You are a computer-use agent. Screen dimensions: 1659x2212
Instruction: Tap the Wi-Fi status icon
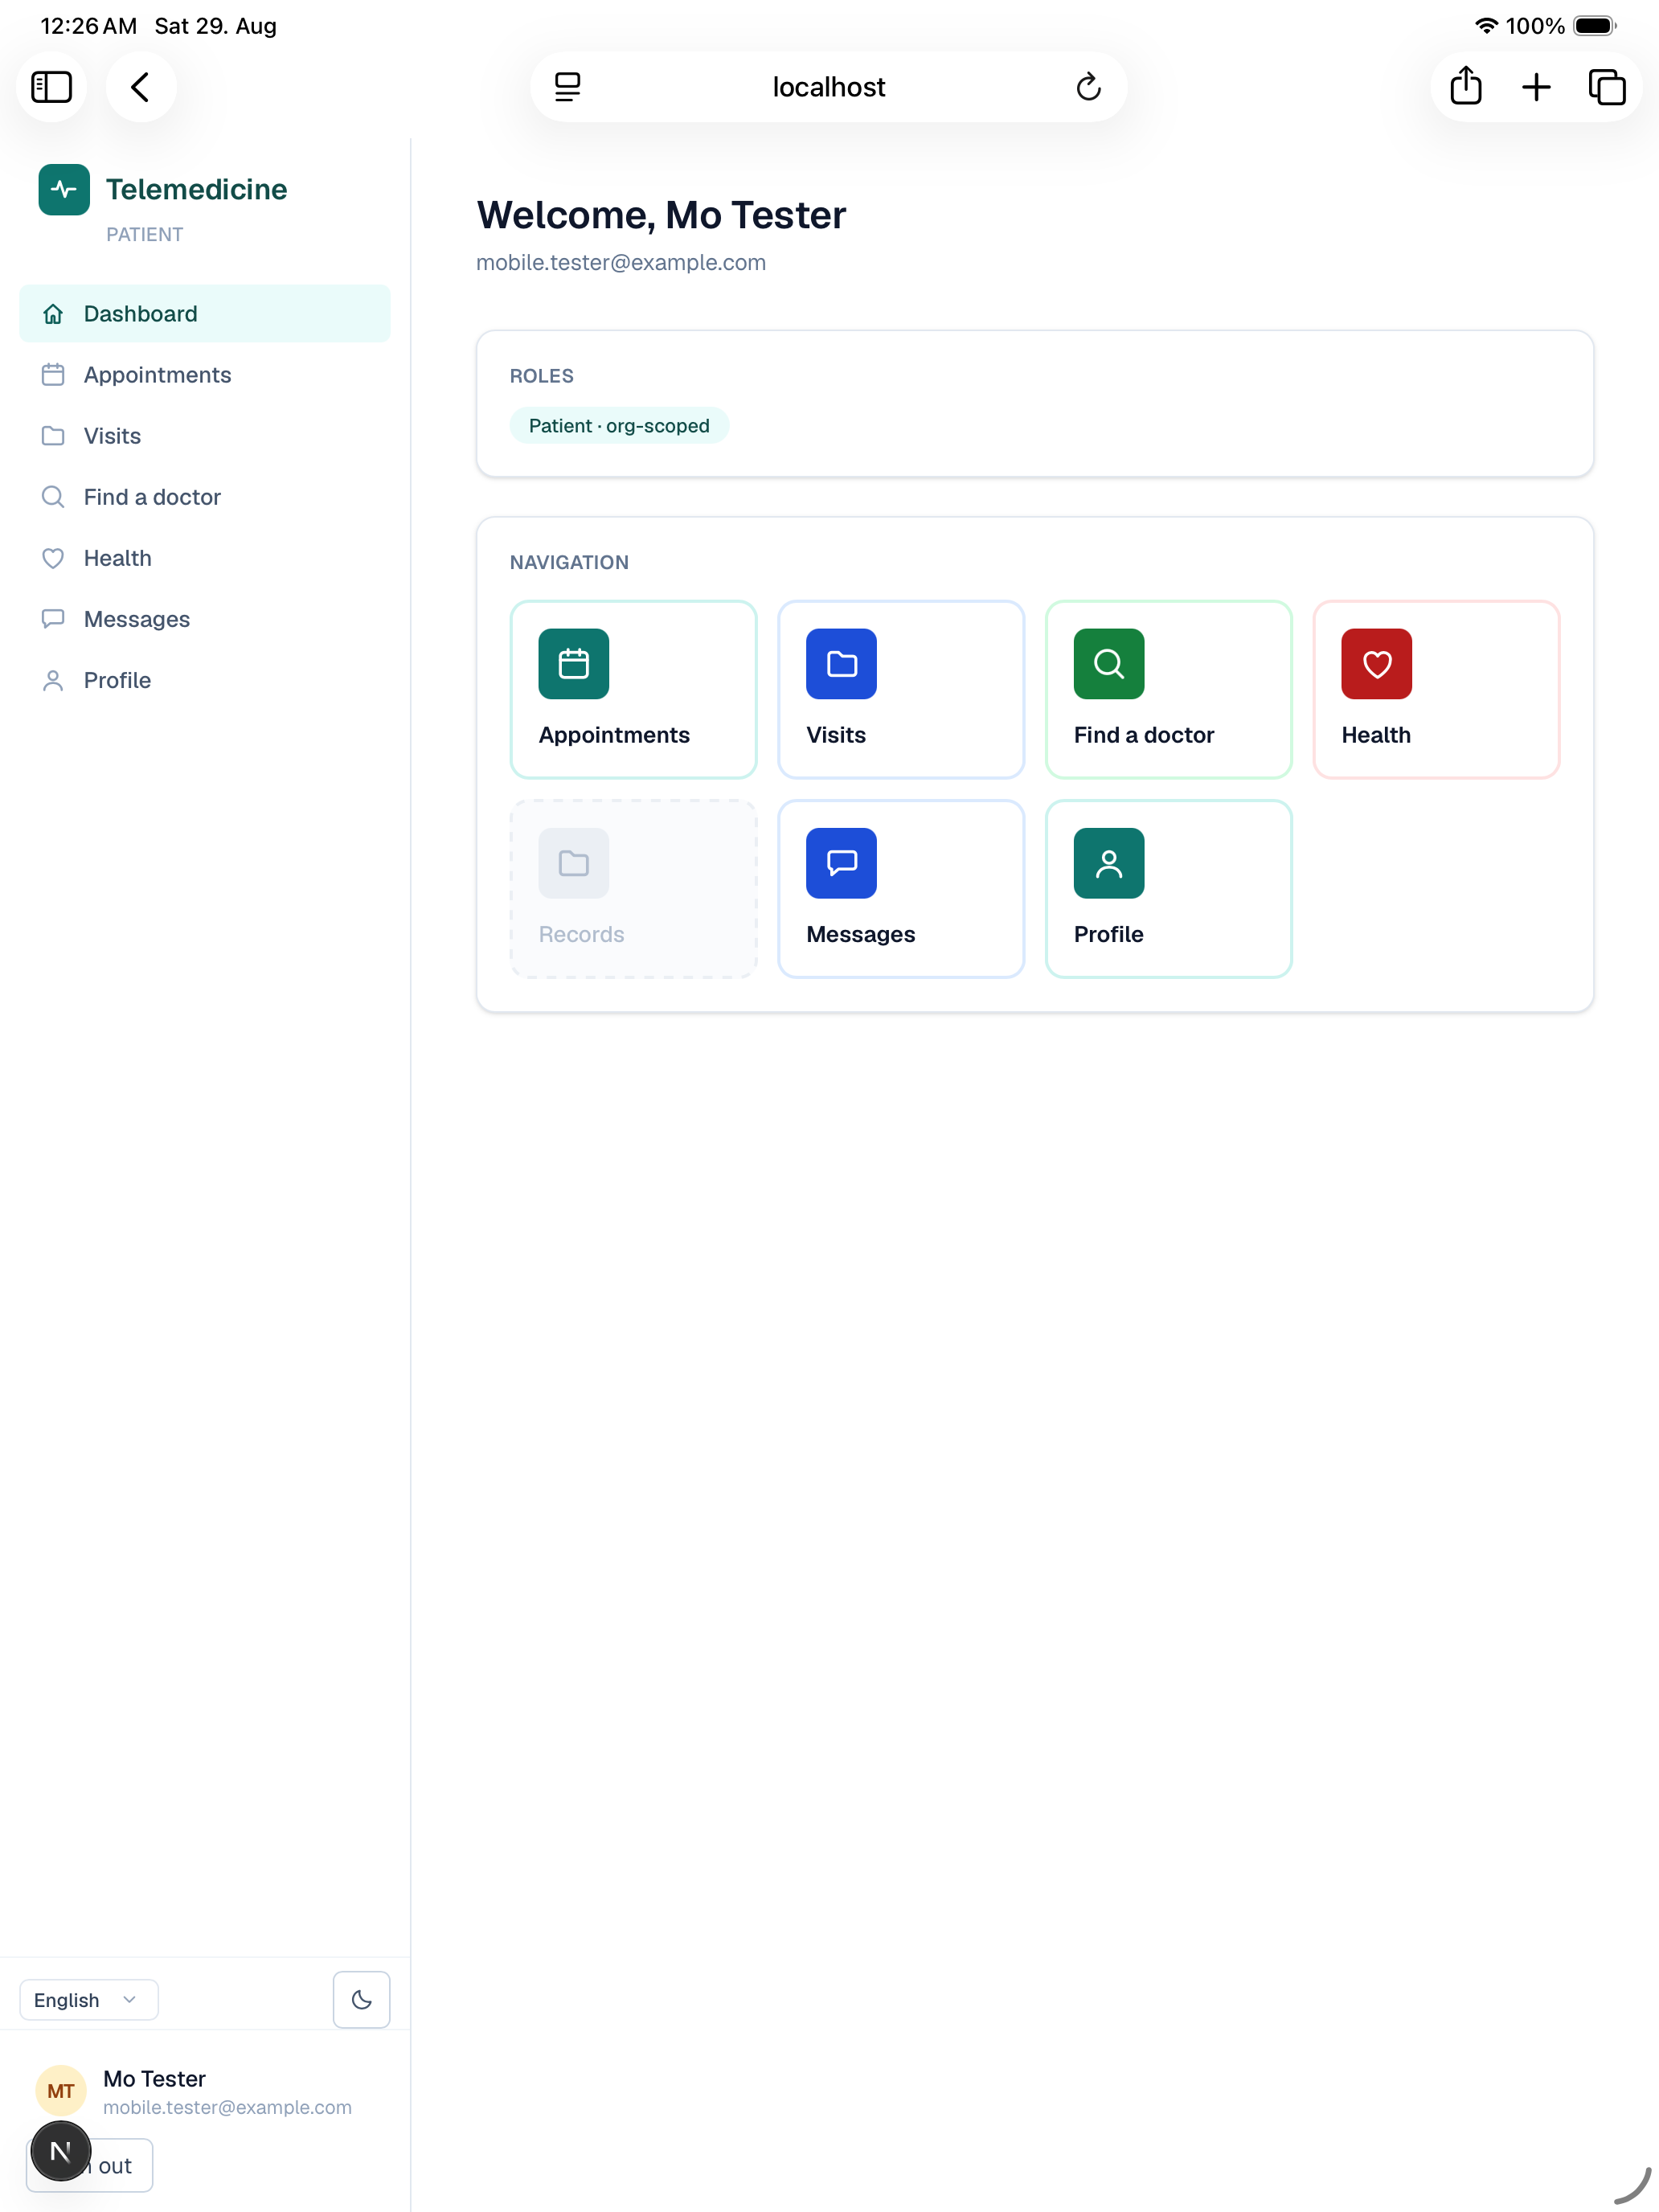[x=1486, y=26]
